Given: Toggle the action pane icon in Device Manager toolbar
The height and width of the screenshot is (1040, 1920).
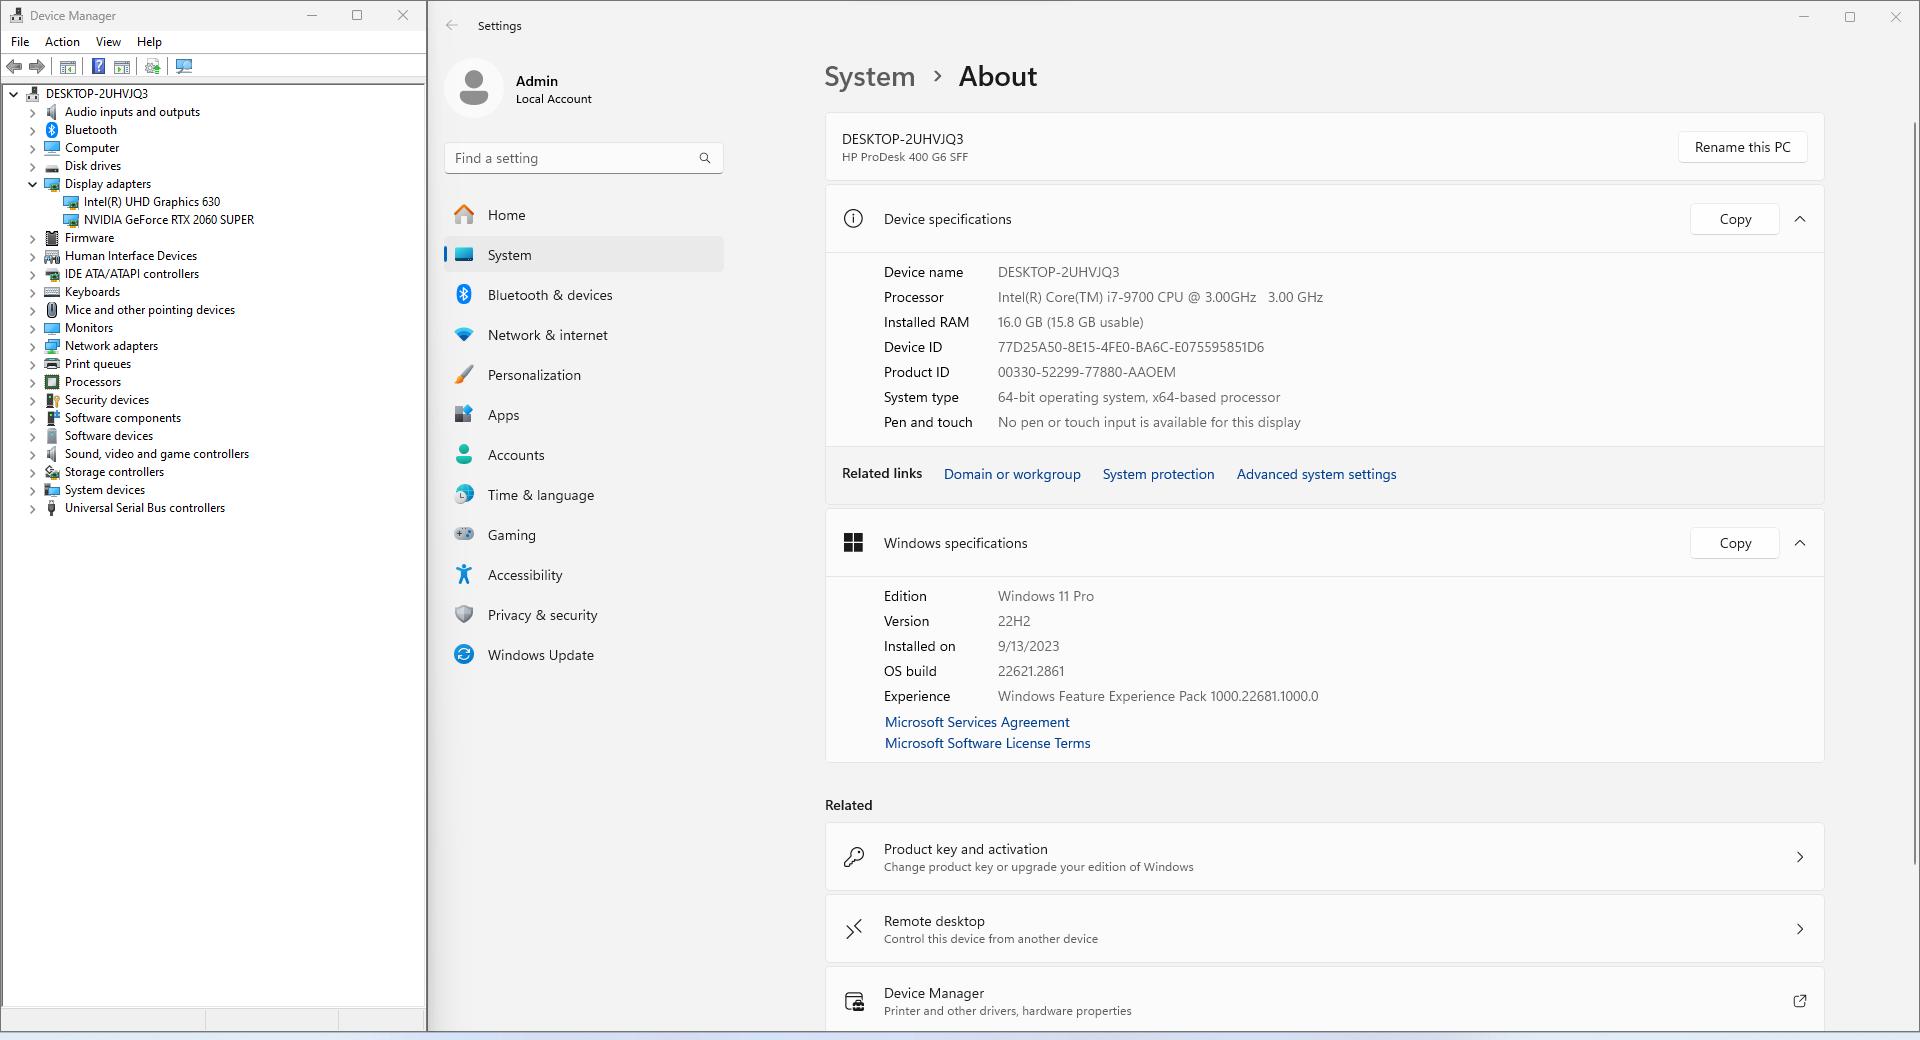Looking at the screenshot, I should [122, 67].
